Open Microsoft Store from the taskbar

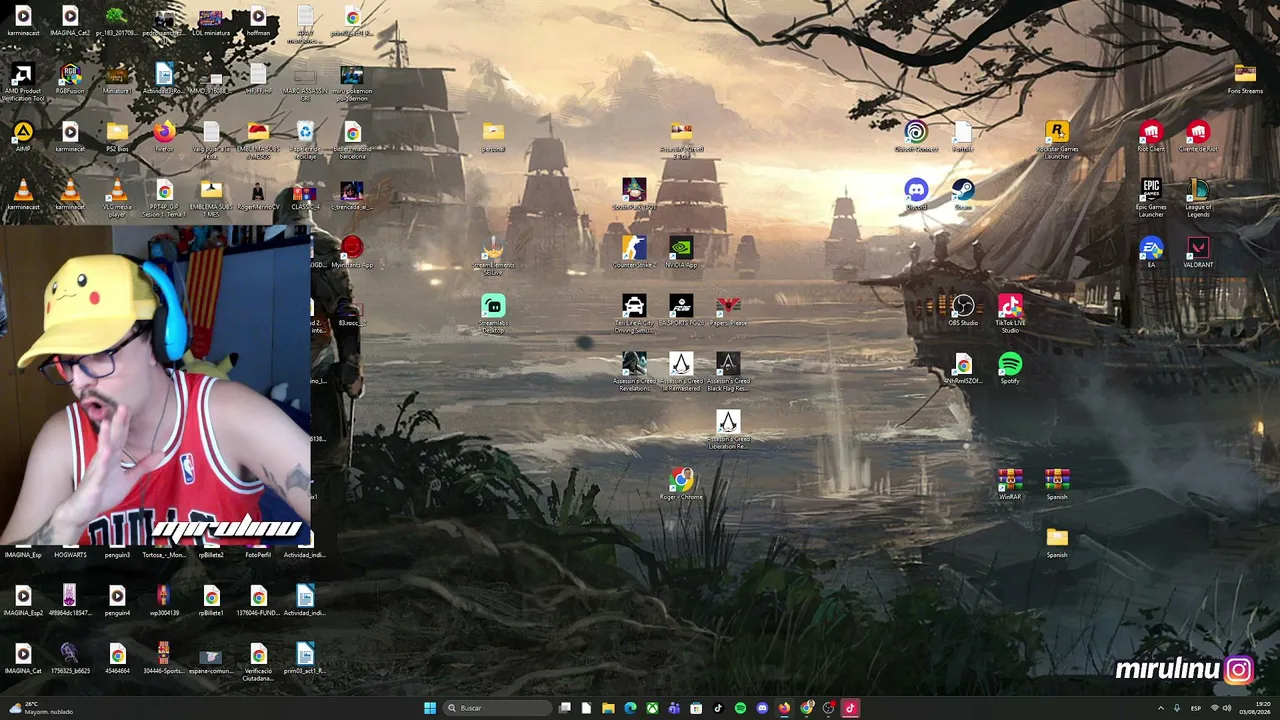point(696,708)
